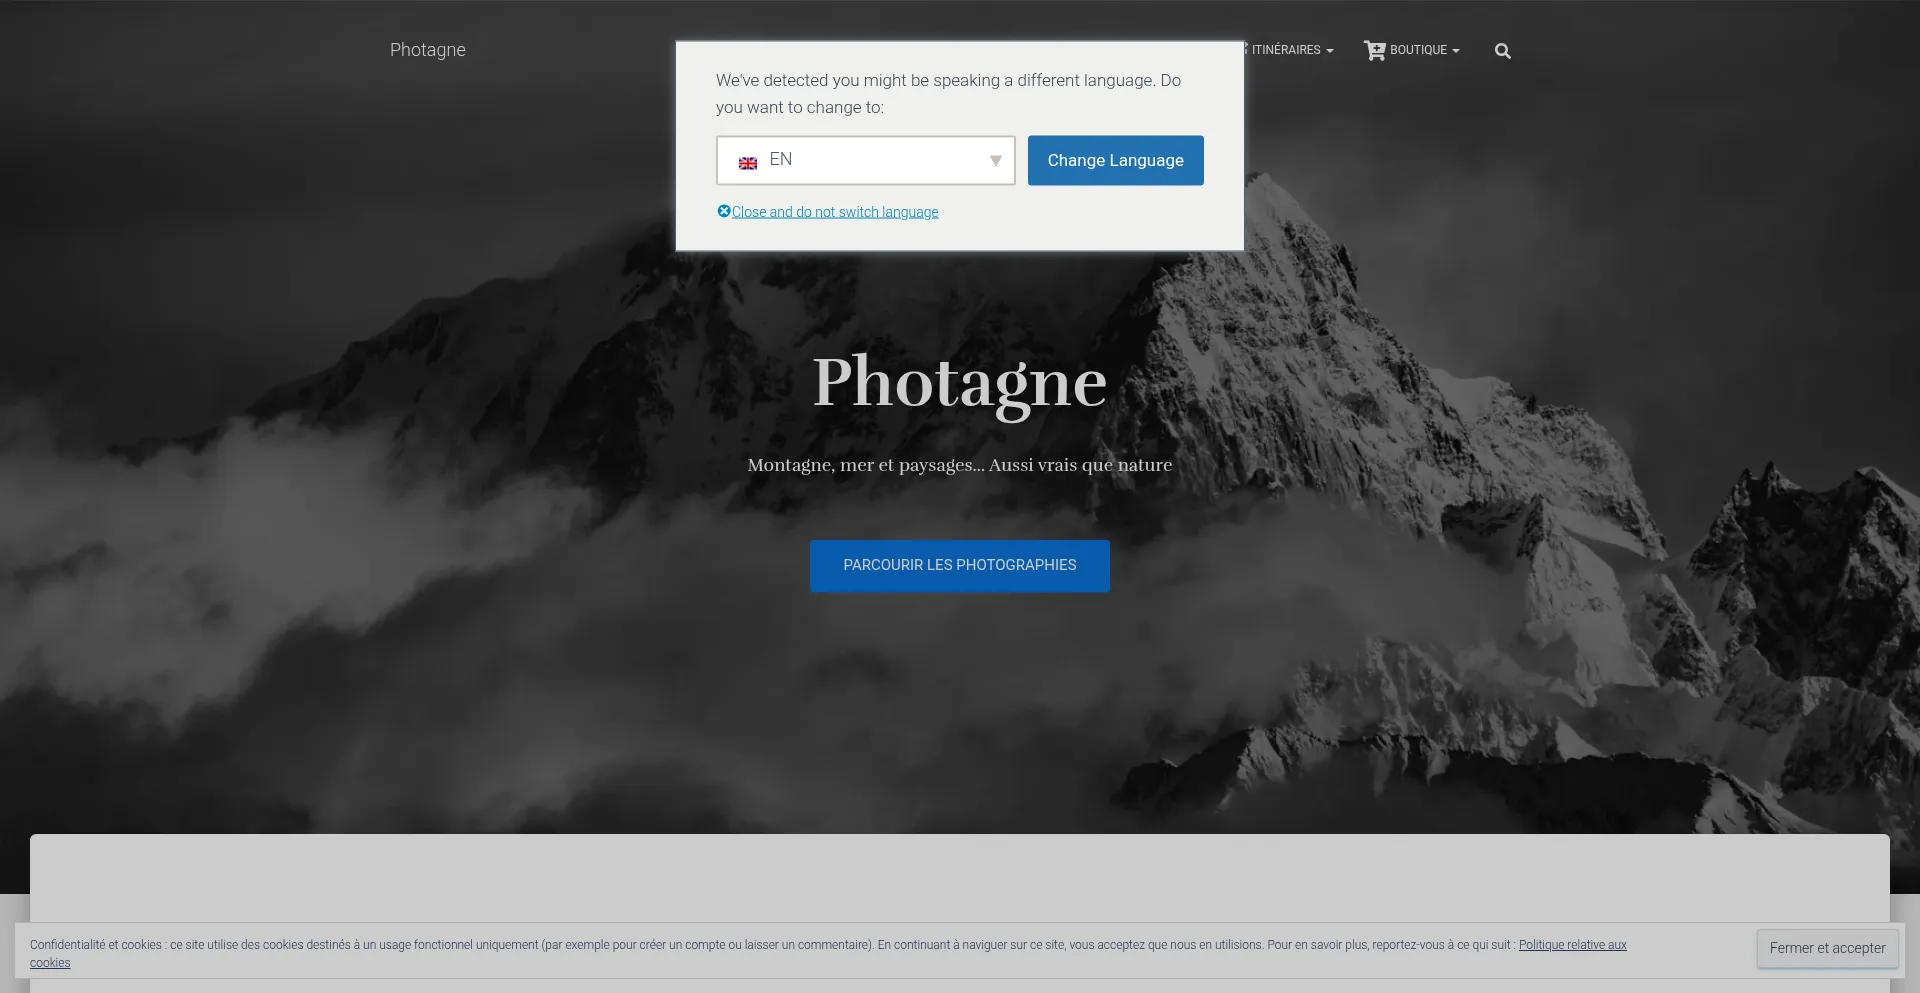Expand the EN language dropdown arrow
Screen dimensions: 1920x993
[x=995, y=161]
